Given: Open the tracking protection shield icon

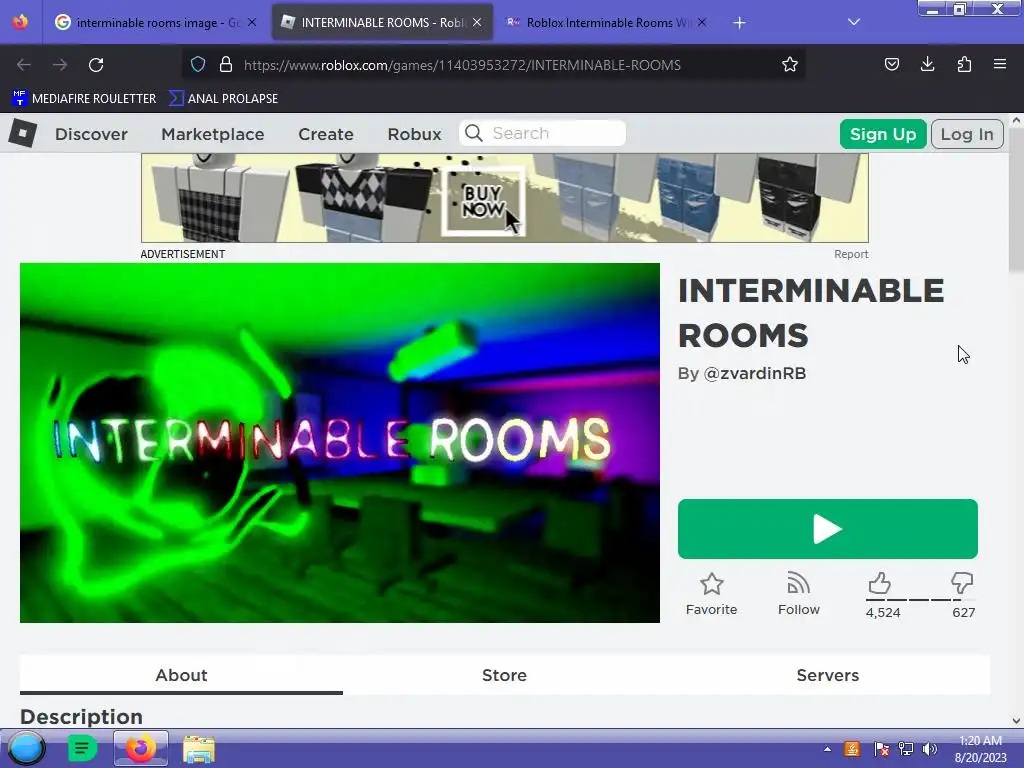Looking at the screenshot, I should tap(198, 65).
